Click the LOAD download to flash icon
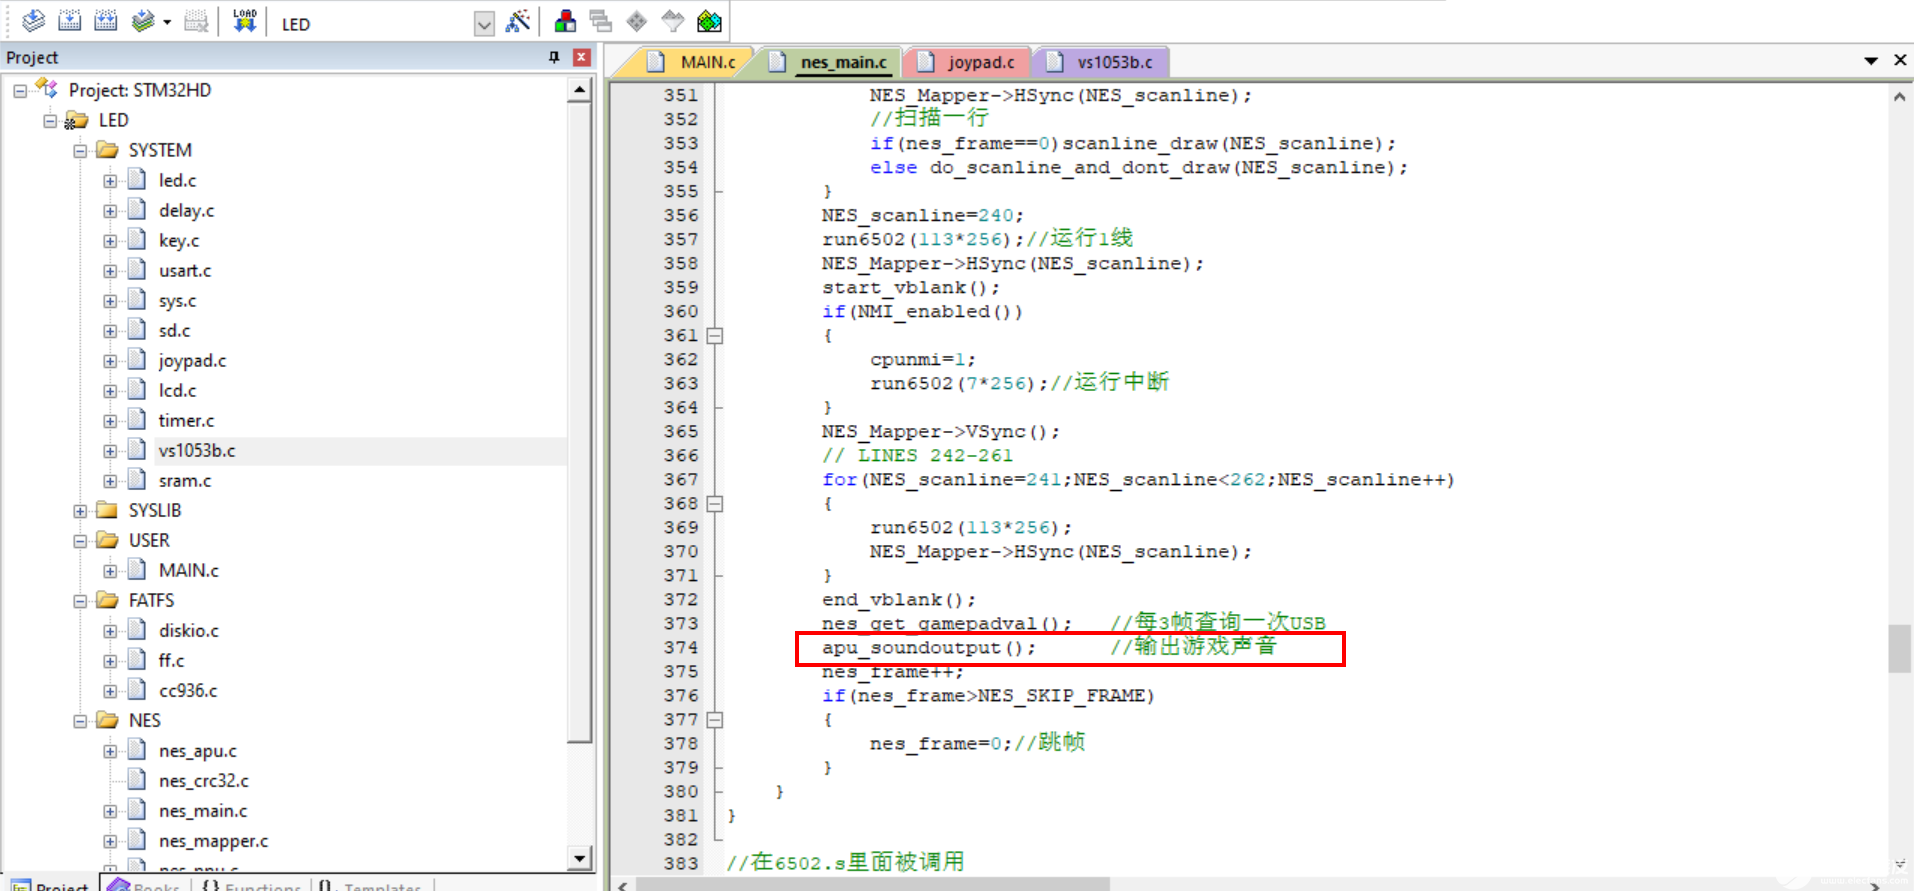This screenshot has width=1914, height=891. click(x=244, y=21)
